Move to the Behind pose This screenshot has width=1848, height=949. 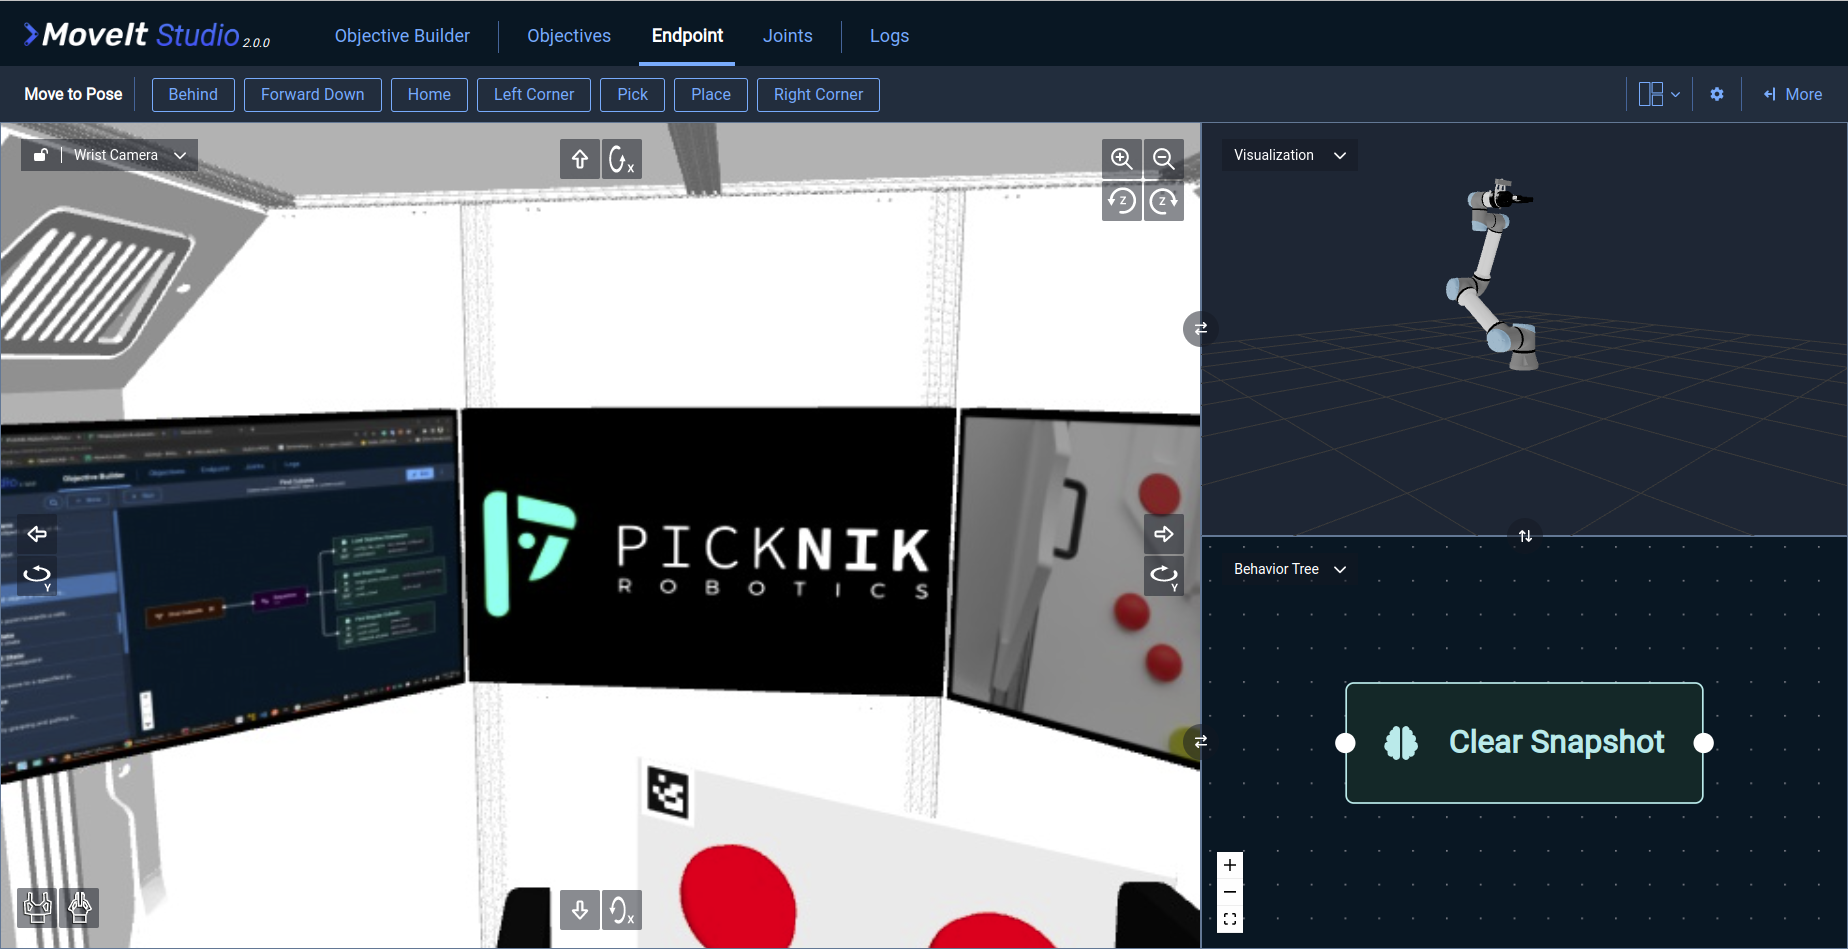point(193,94)
